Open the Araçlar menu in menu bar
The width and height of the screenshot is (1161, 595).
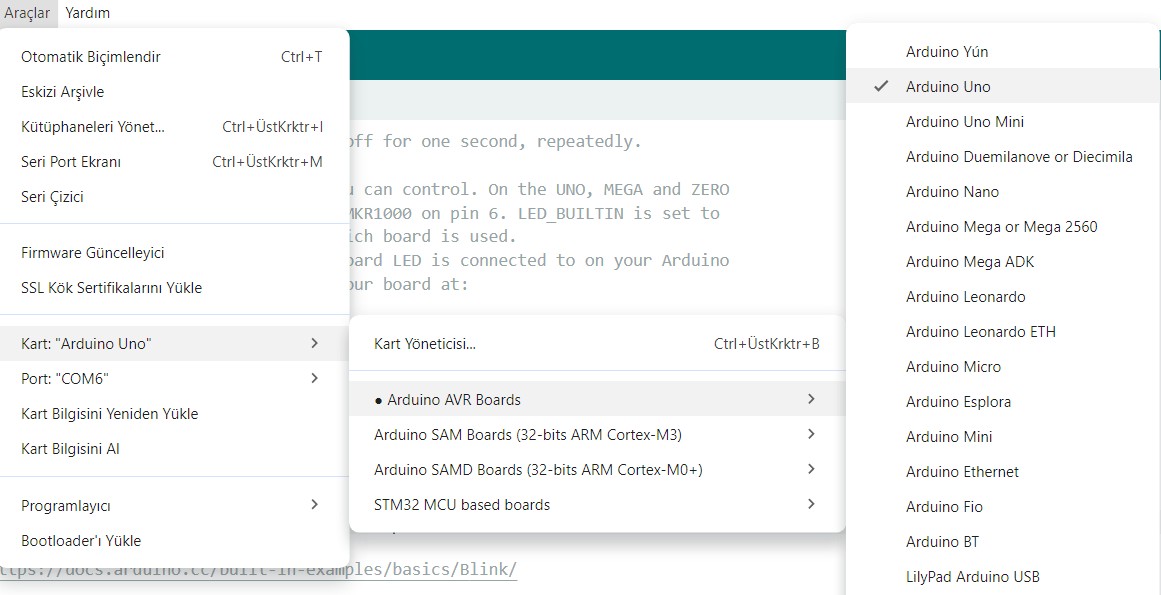click(x=27, y=13)
